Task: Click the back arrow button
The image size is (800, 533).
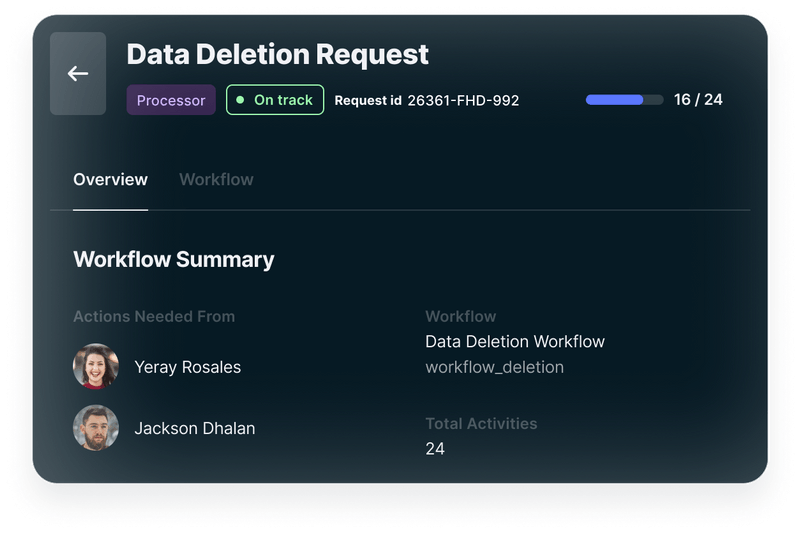Action: pos(78,74)
